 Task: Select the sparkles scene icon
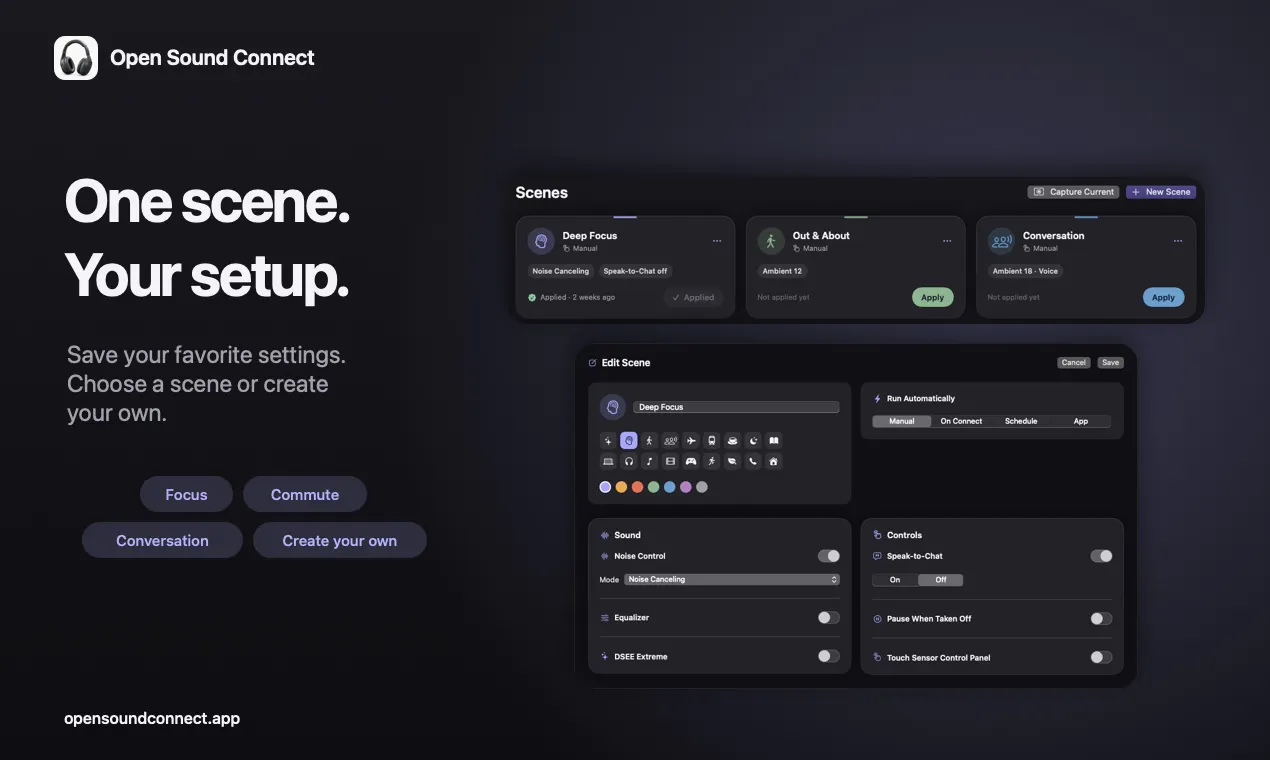pyautogui.click(x=608, y=440)
